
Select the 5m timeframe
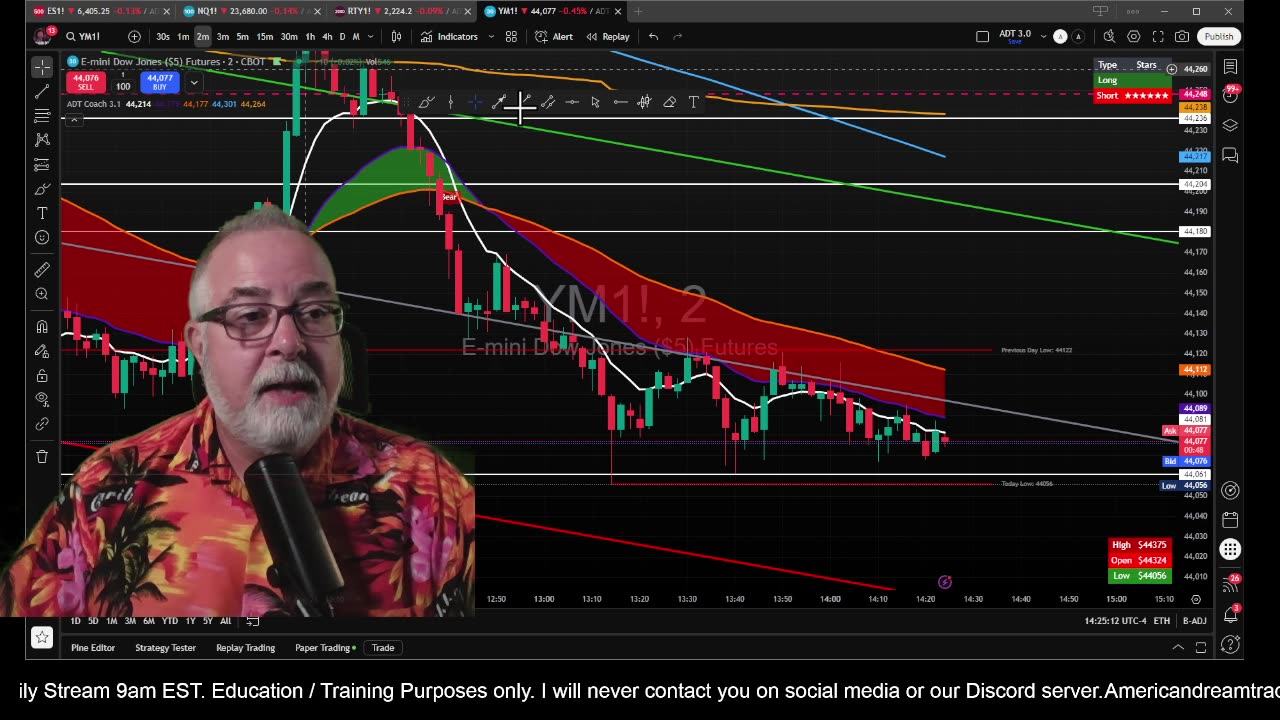242,37
